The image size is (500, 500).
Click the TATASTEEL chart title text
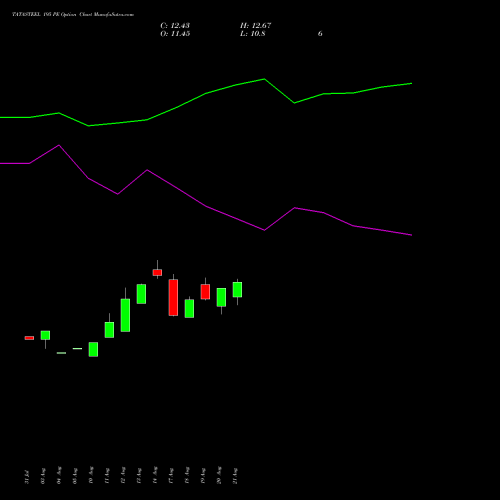pos(73,15)
